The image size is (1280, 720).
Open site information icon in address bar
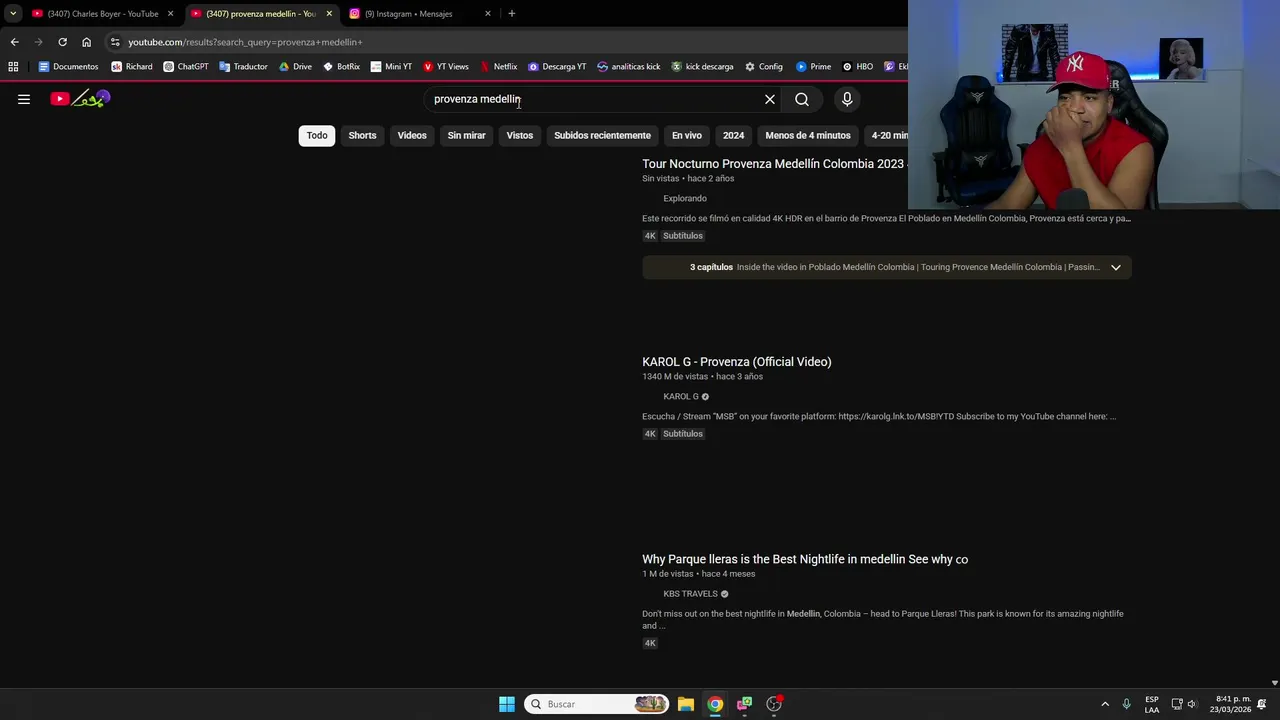click(115, 42)
